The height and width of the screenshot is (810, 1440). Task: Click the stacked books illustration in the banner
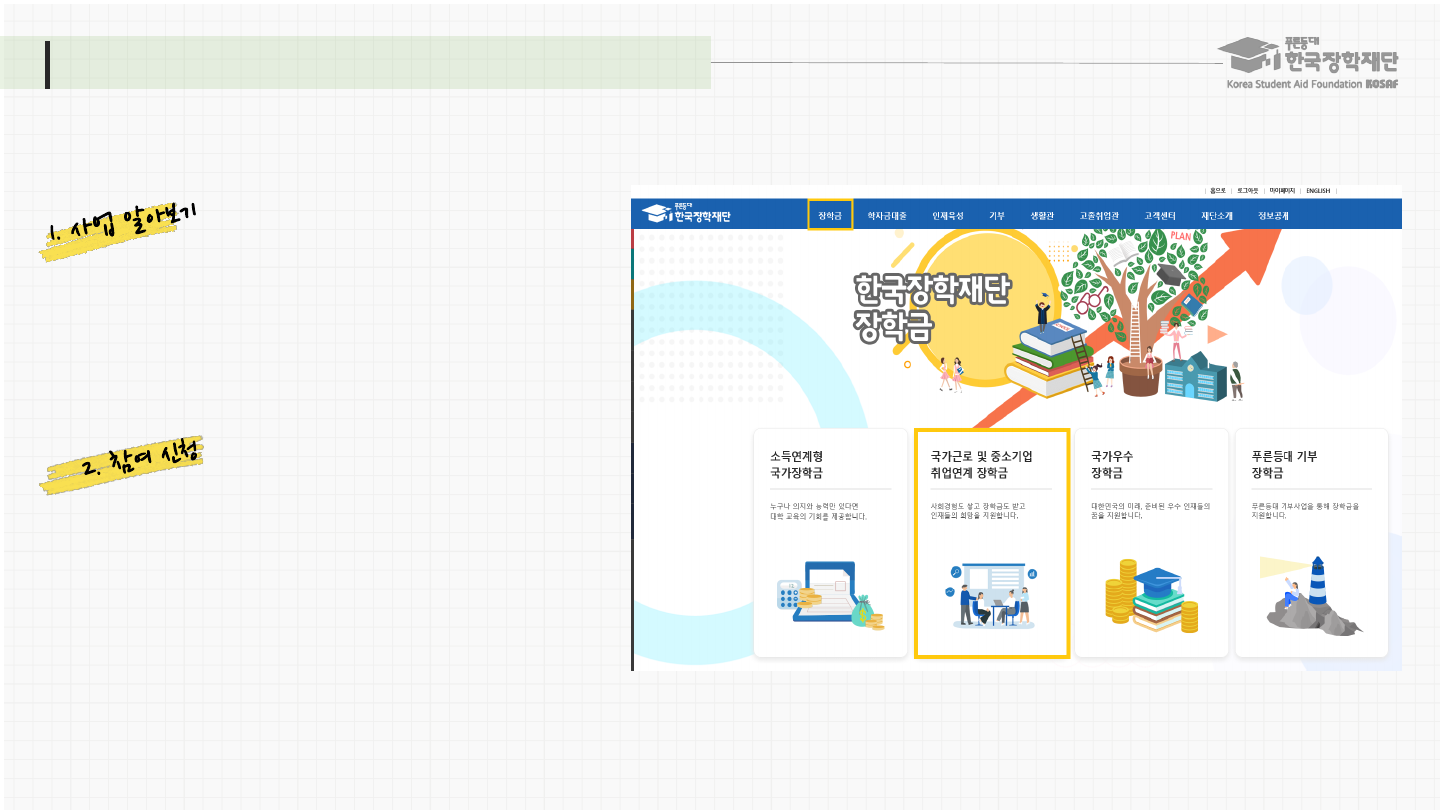coord(1048,358)
